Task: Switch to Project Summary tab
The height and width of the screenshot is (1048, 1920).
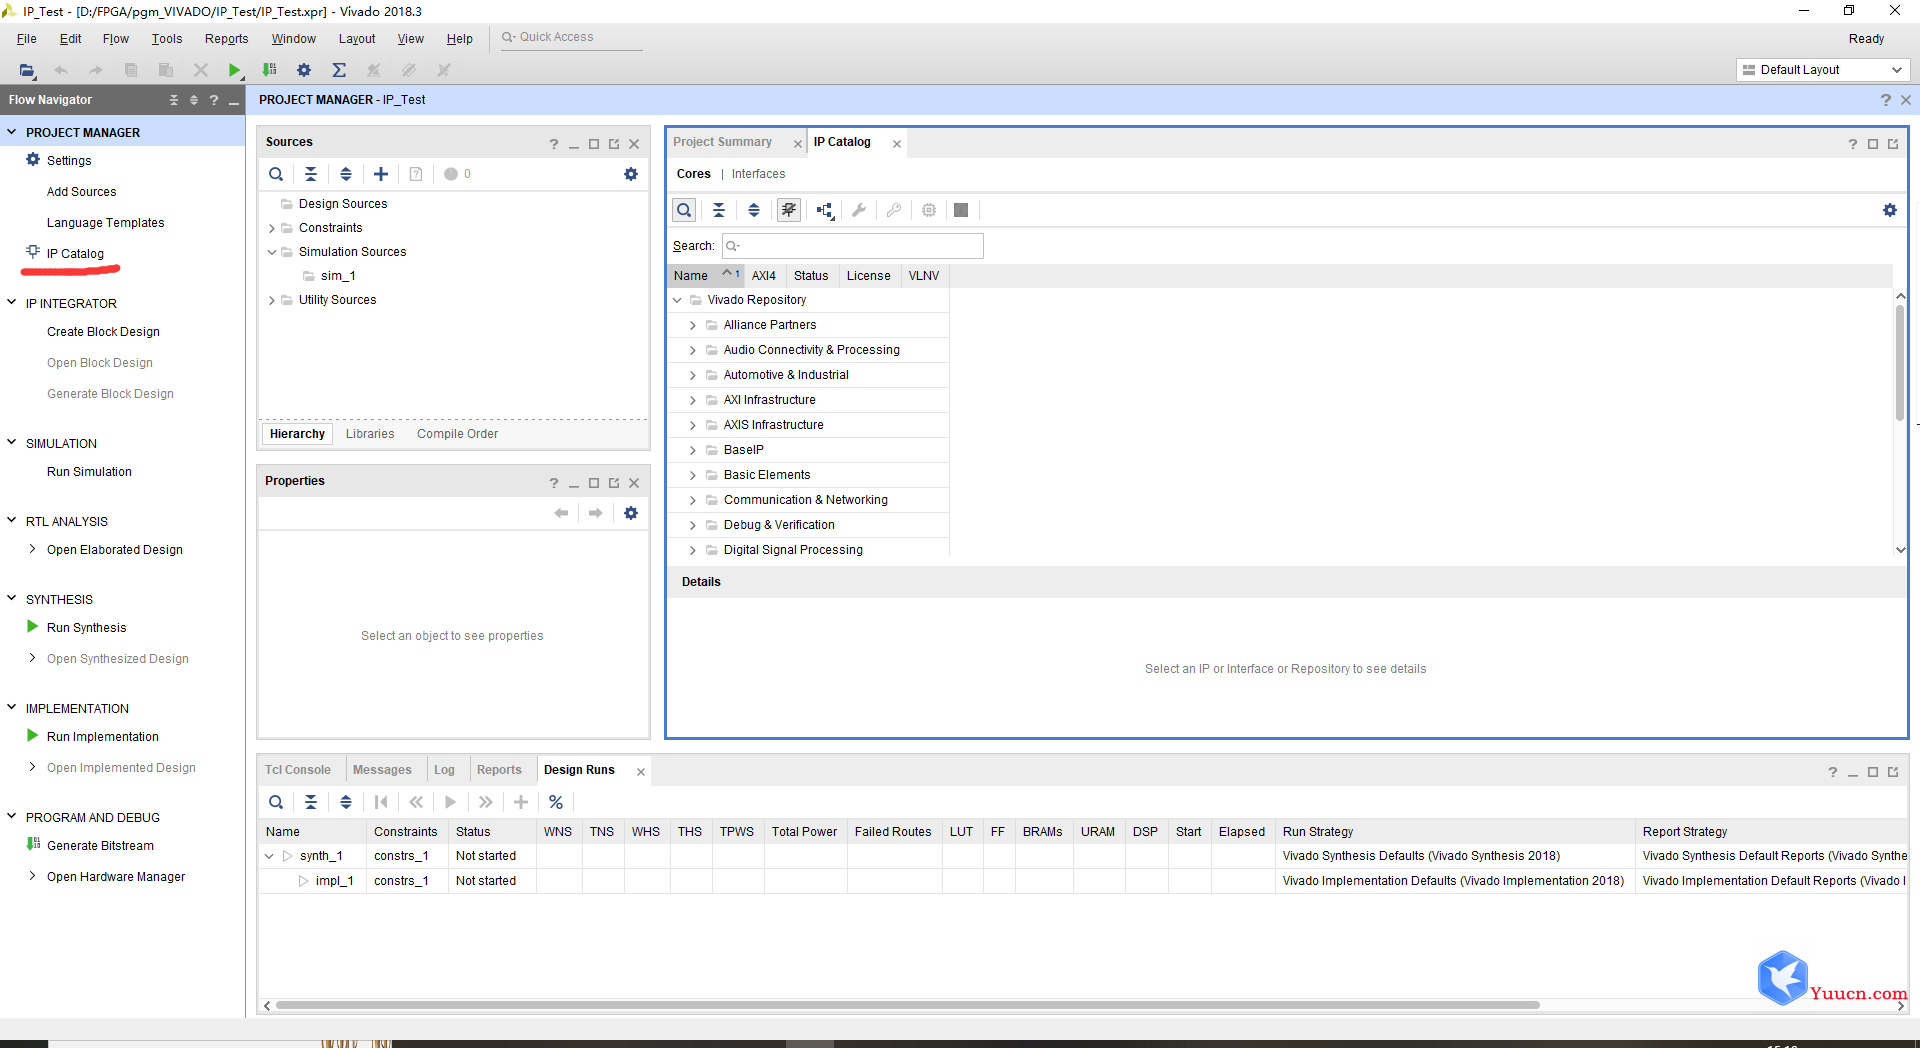Action: [x=723, y=142]
